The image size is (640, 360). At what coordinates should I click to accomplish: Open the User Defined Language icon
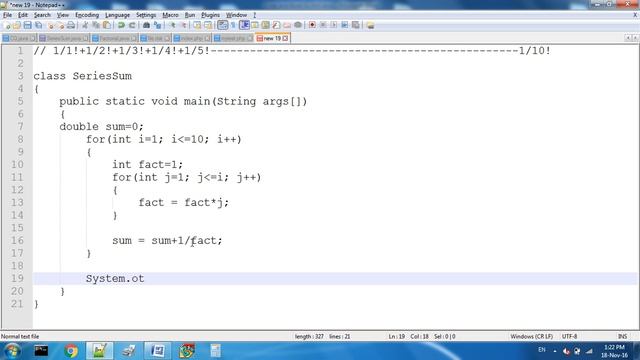(255, 25)
